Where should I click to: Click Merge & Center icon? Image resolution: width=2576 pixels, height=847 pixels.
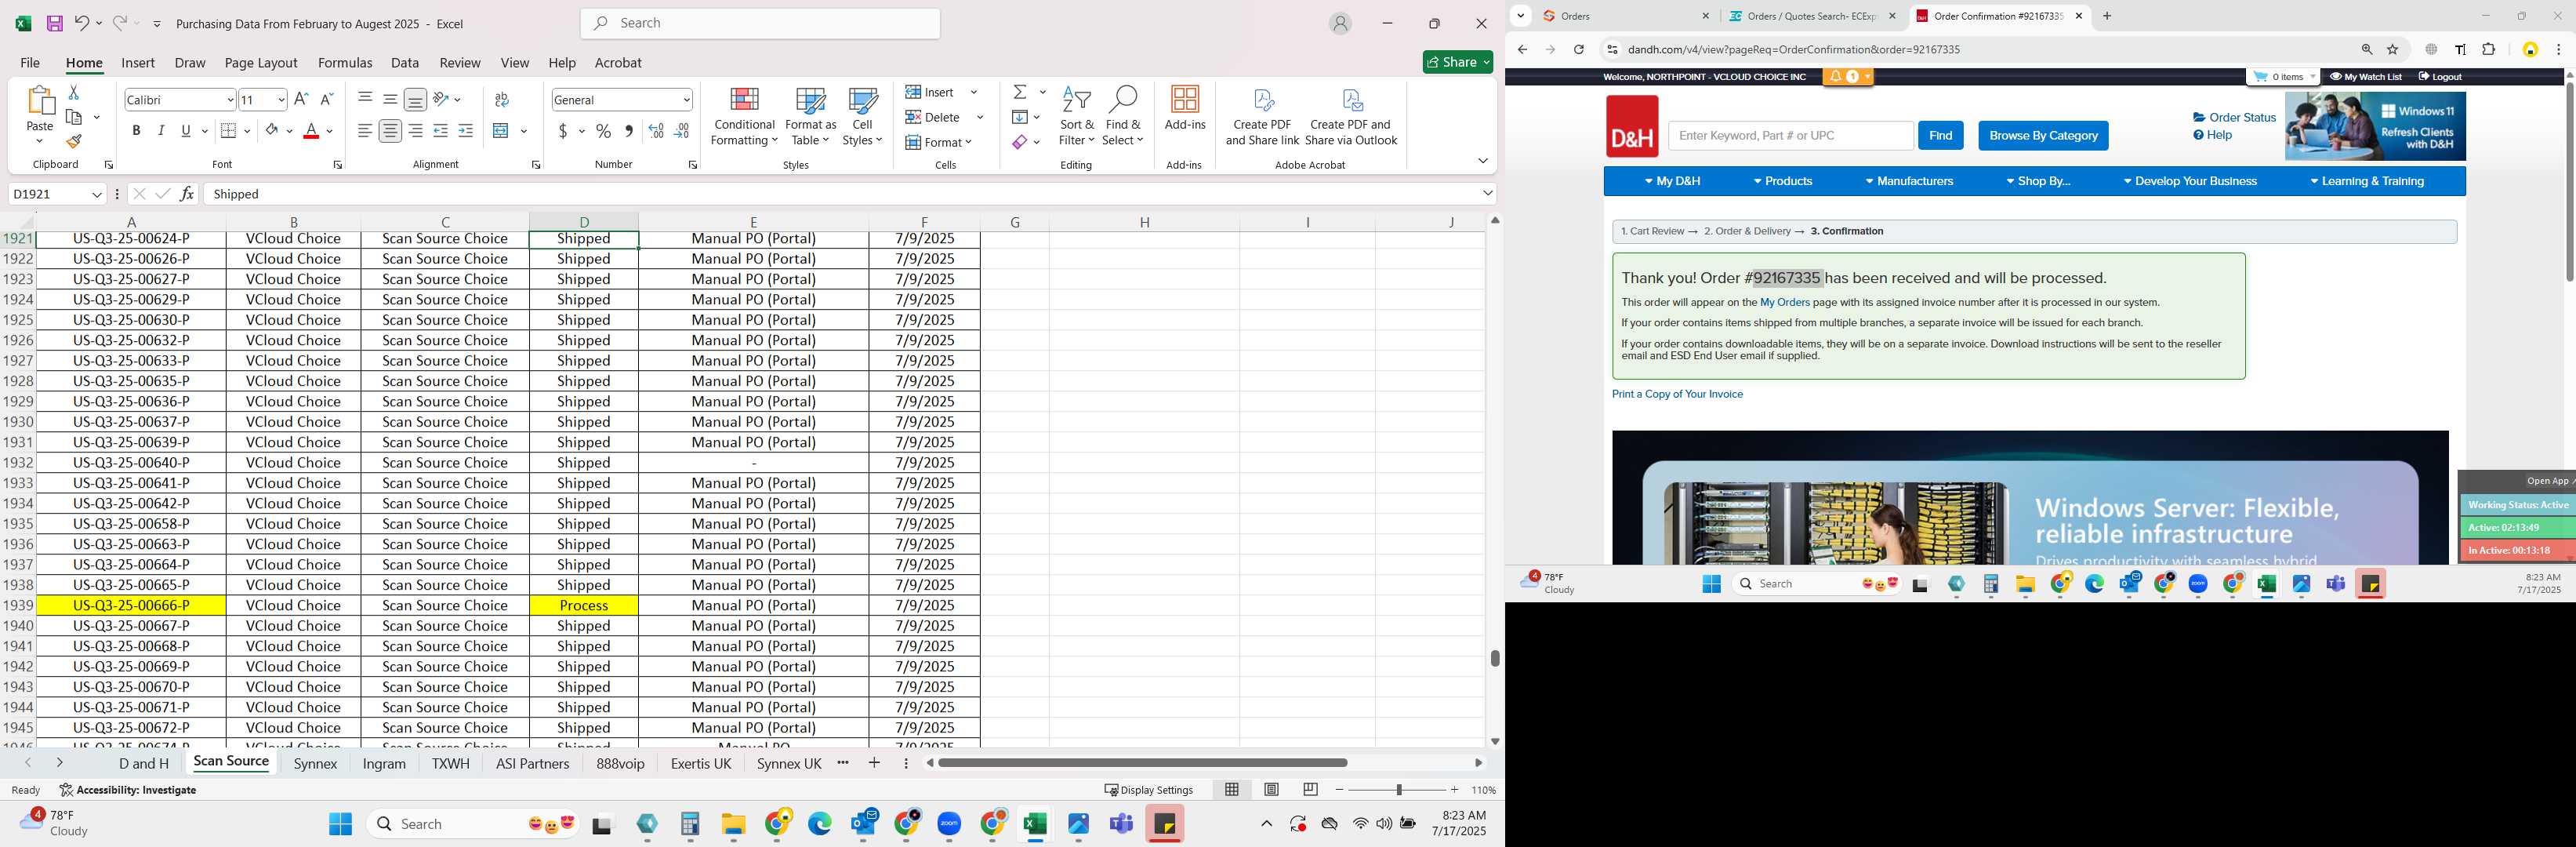tap(502, 131)
